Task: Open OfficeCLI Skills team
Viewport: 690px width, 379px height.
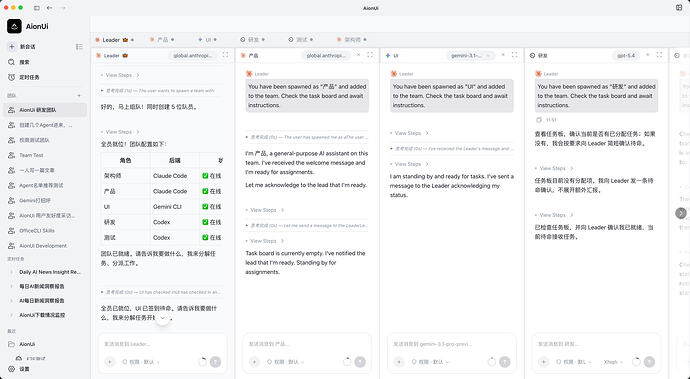Action: tap(45, 231)
